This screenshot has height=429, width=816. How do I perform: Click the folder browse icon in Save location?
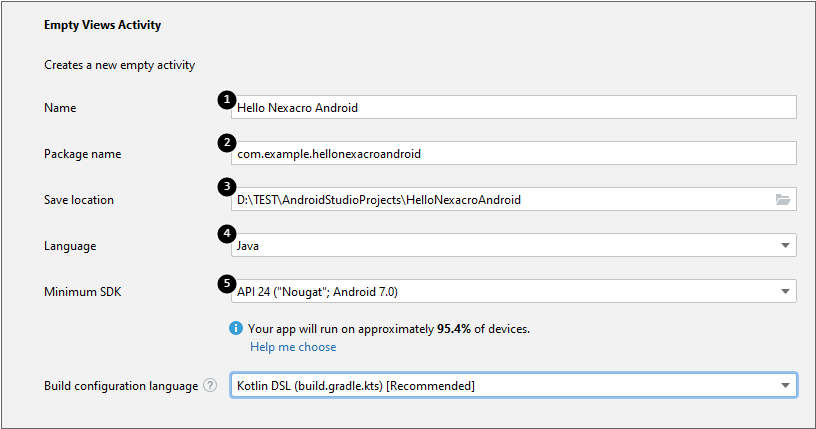click(783, 199)
